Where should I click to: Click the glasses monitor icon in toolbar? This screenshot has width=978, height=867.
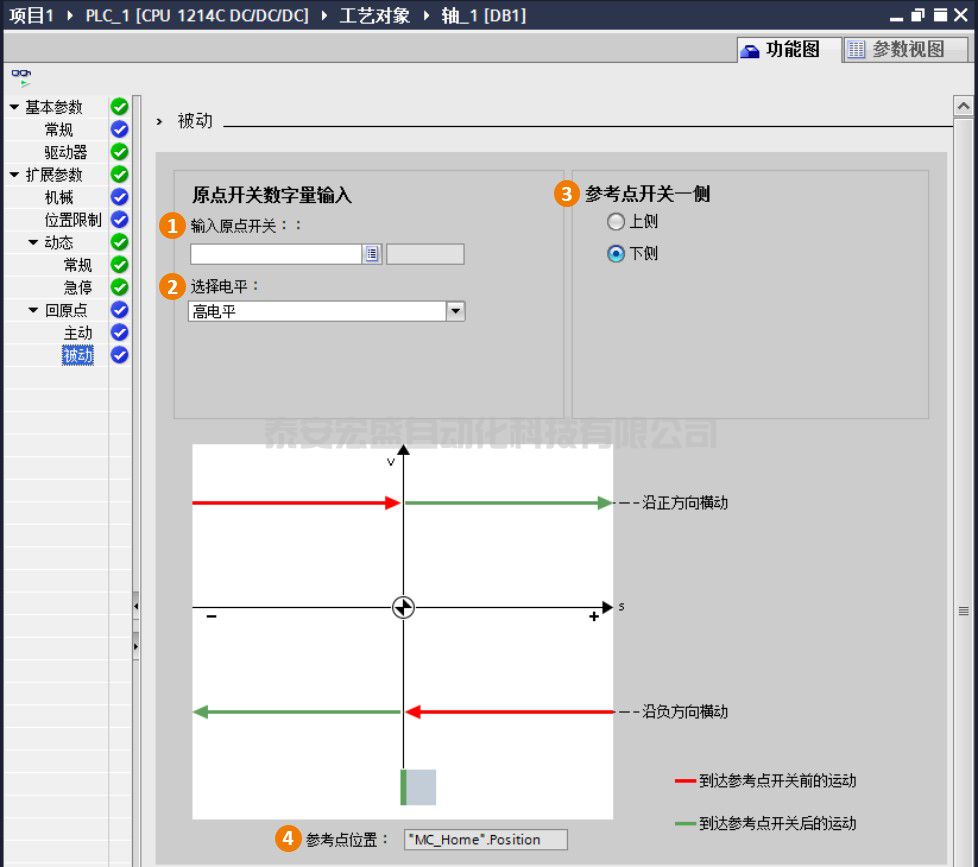point(21,76)
